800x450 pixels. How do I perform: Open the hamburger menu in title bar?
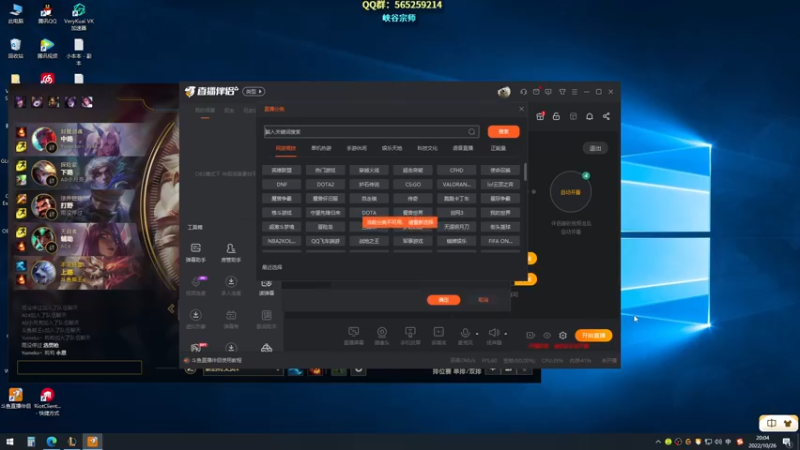click(x=574, y=92)
